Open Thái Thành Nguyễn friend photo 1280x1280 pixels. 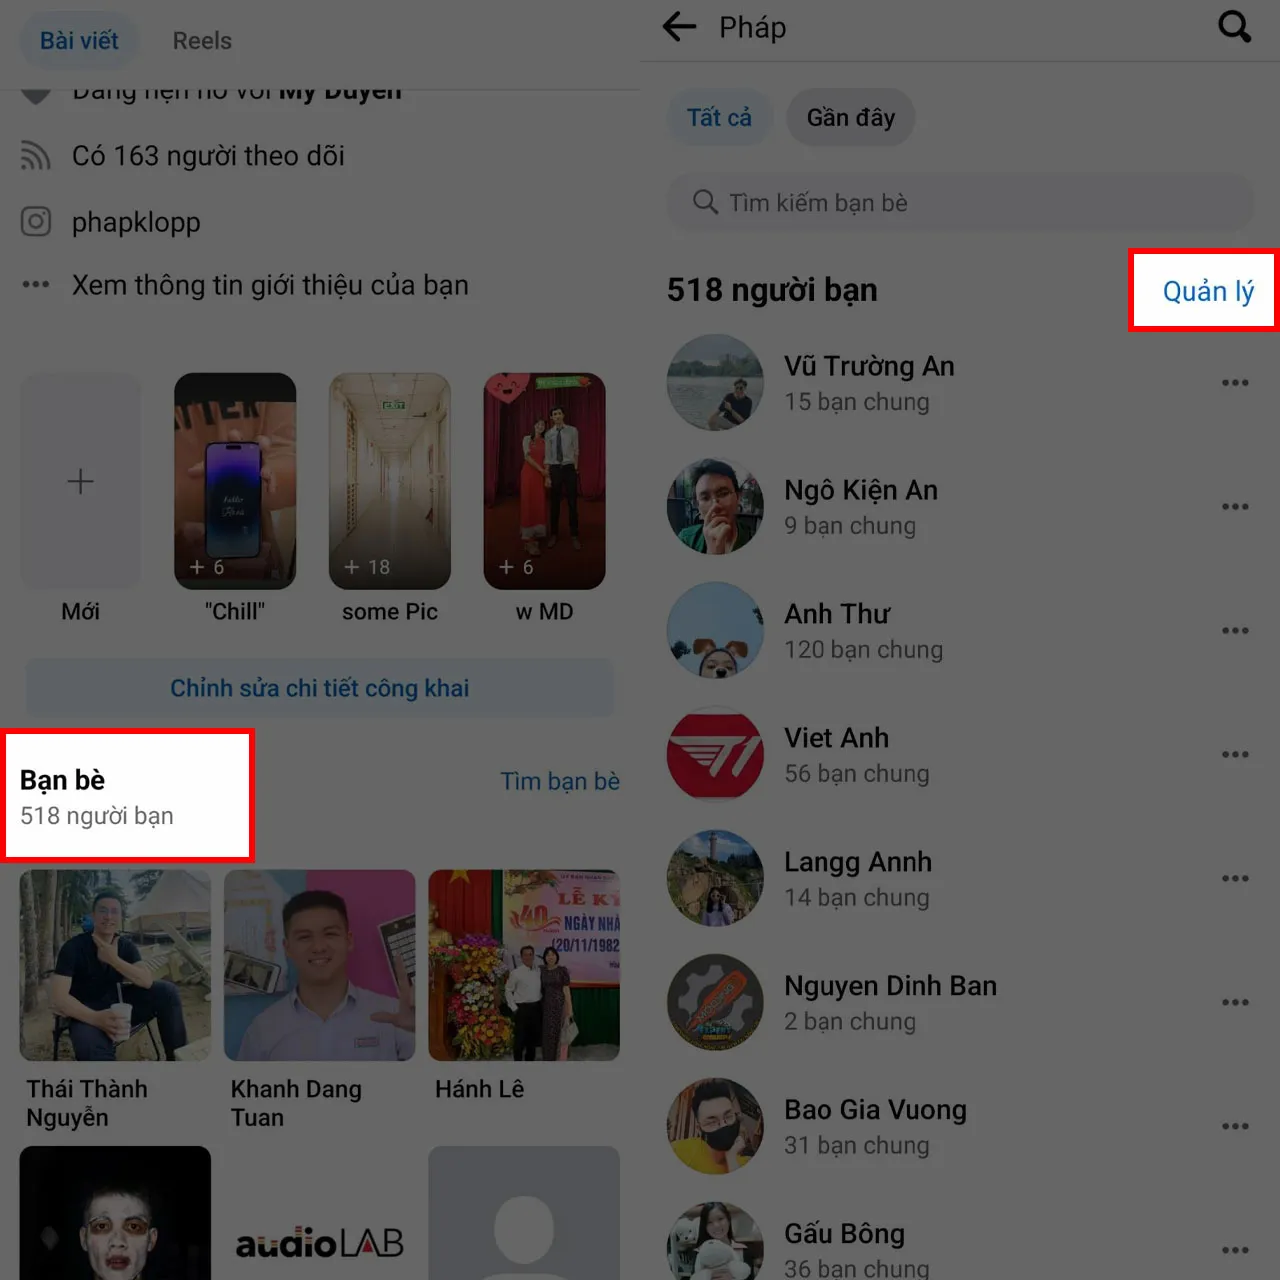[115, 965]
